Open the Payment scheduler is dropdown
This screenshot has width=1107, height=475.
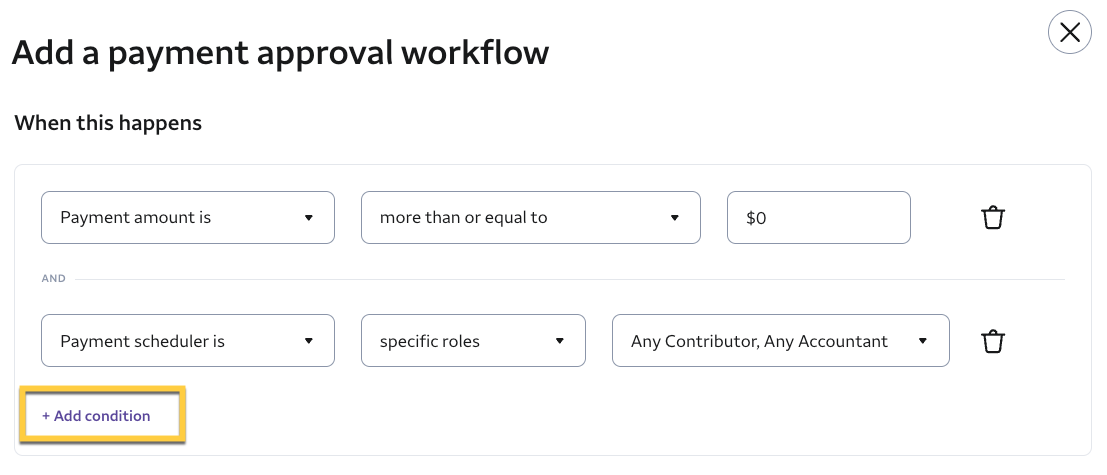pos(187,342)
